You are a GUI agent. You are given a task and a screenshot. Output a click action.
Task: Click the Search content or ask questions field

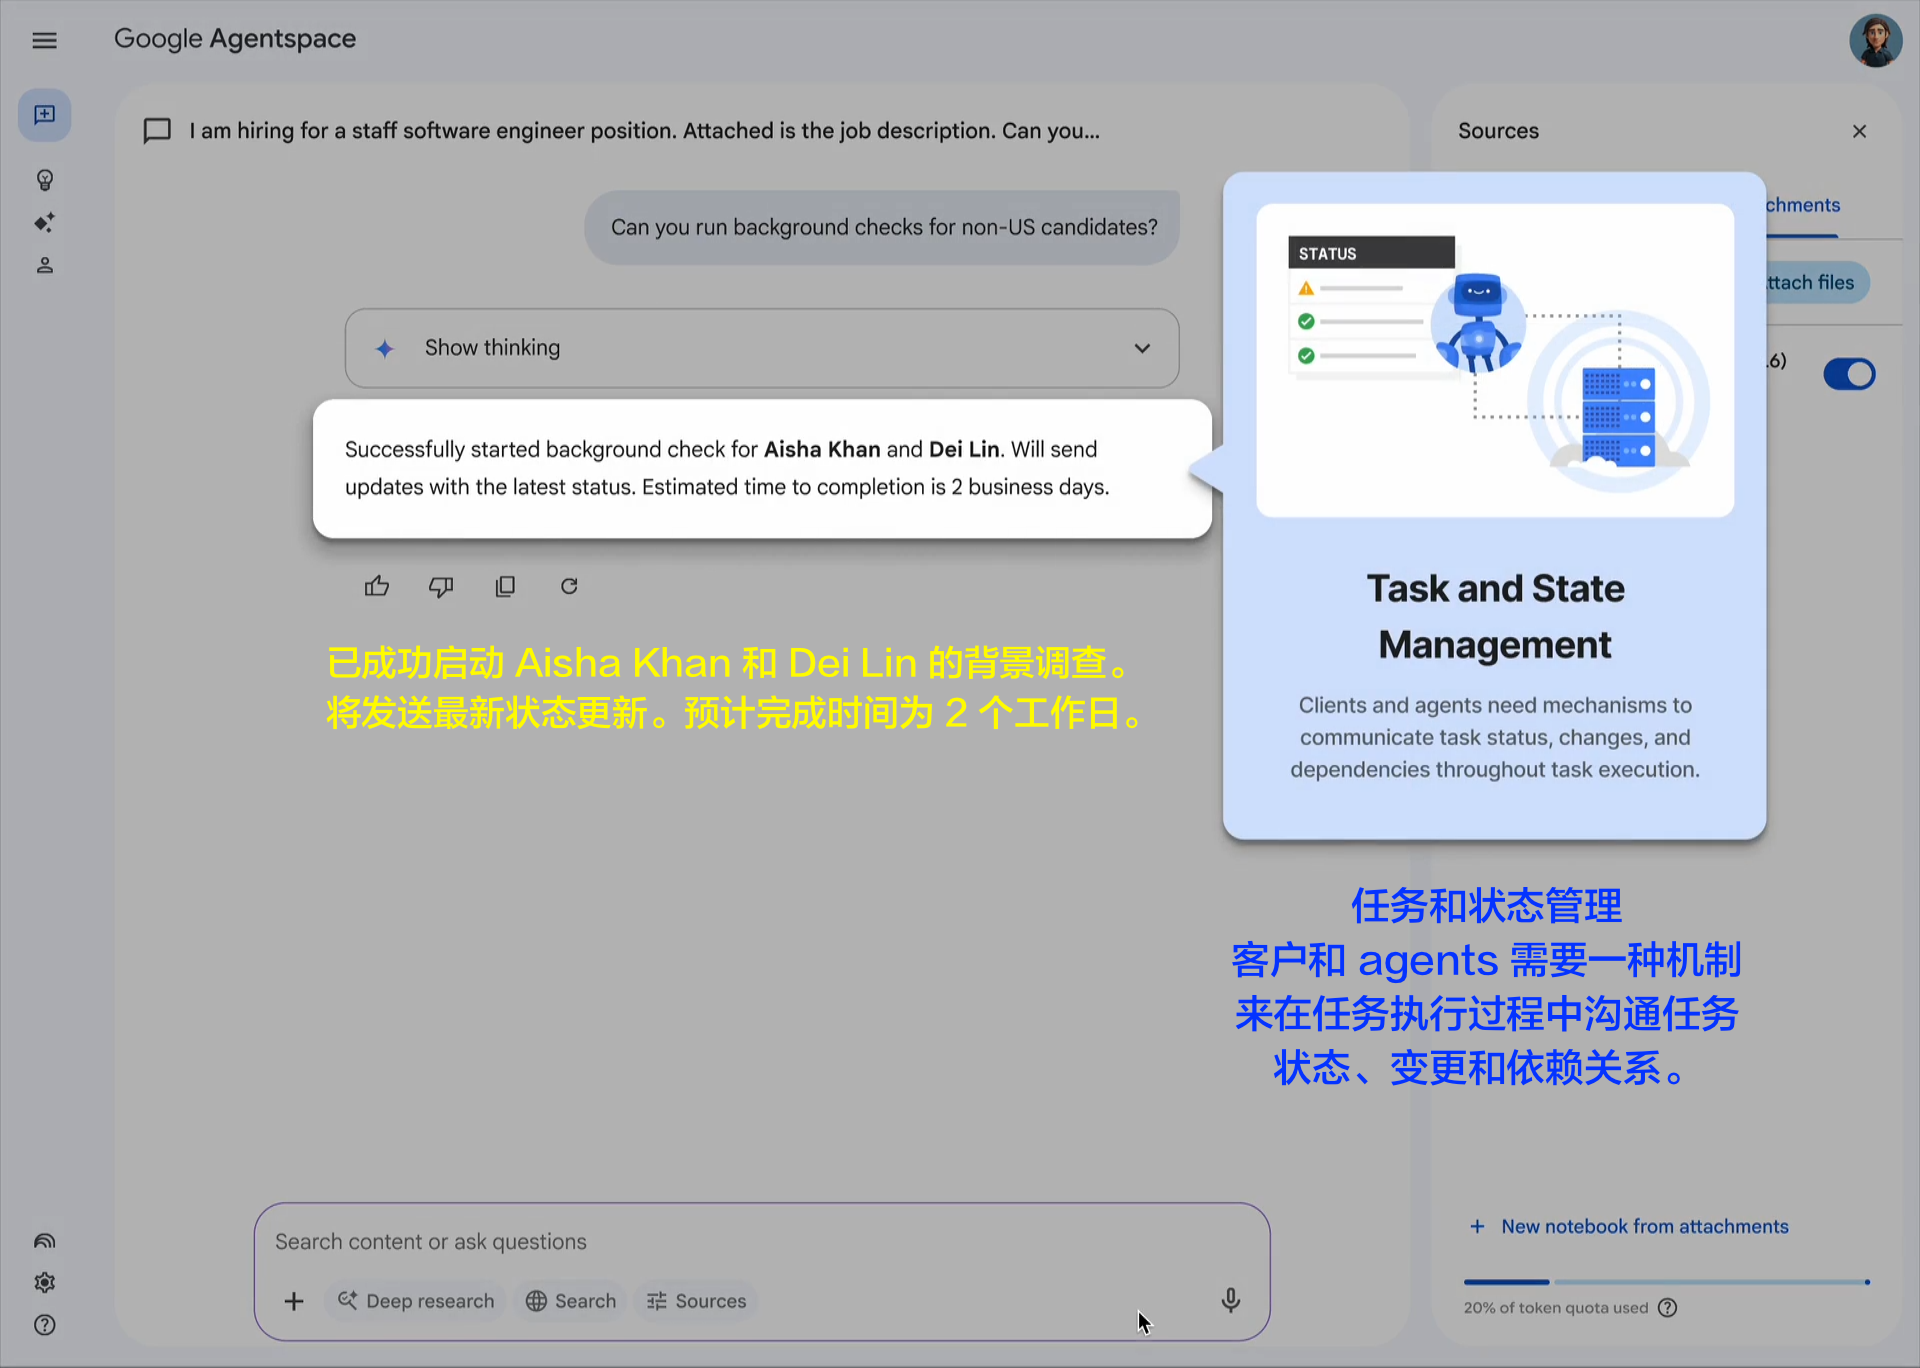click(x=700, y=1242)
